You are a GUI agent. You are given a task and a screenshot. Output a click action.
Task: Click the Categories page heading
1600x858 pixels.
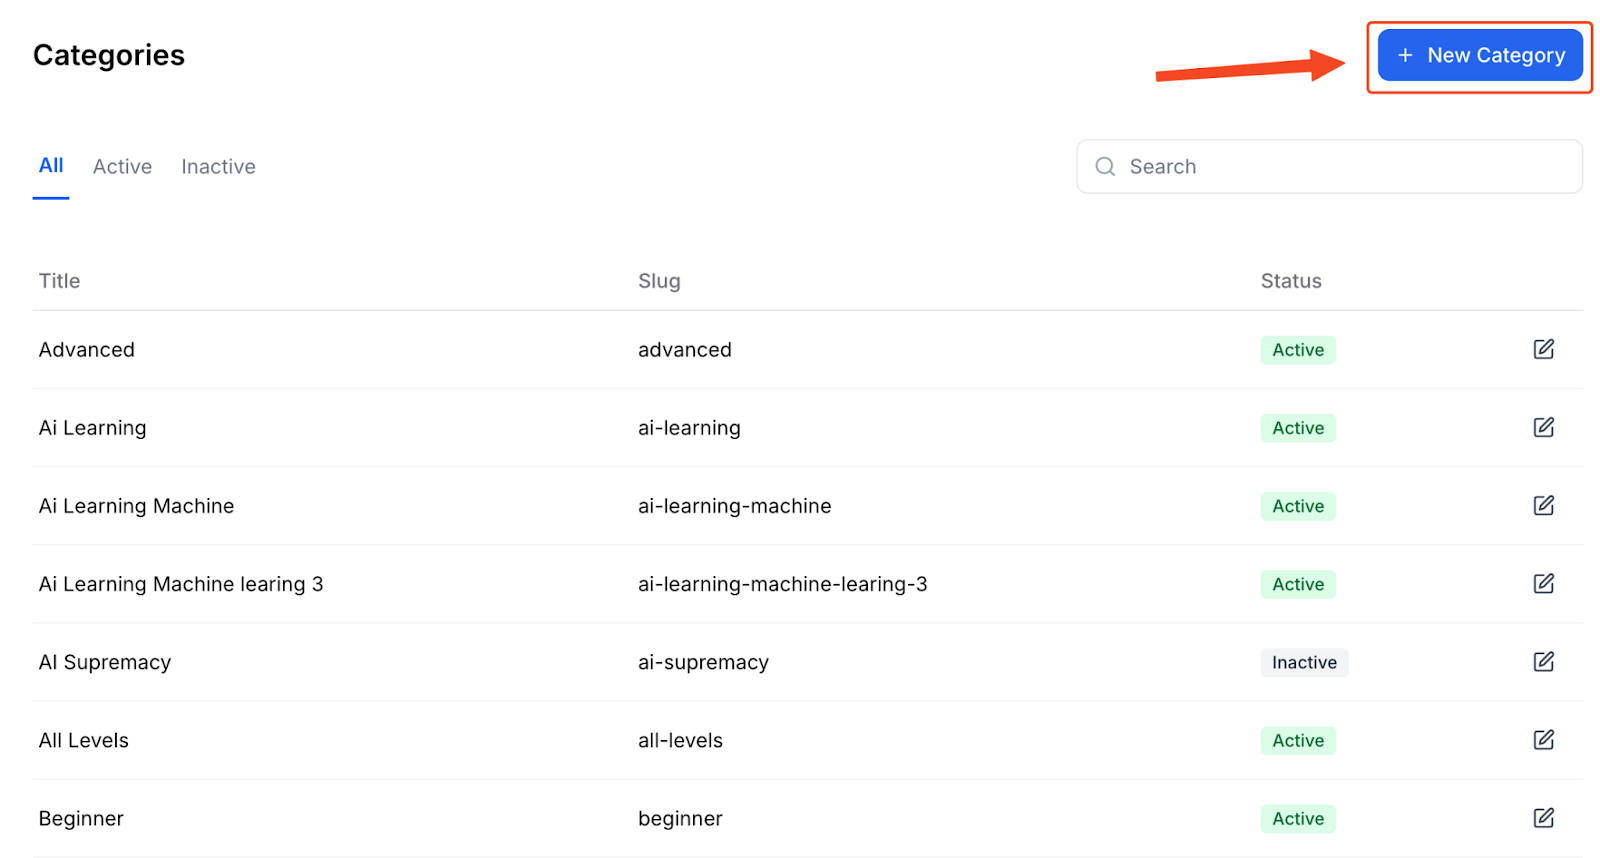[109, 55]
